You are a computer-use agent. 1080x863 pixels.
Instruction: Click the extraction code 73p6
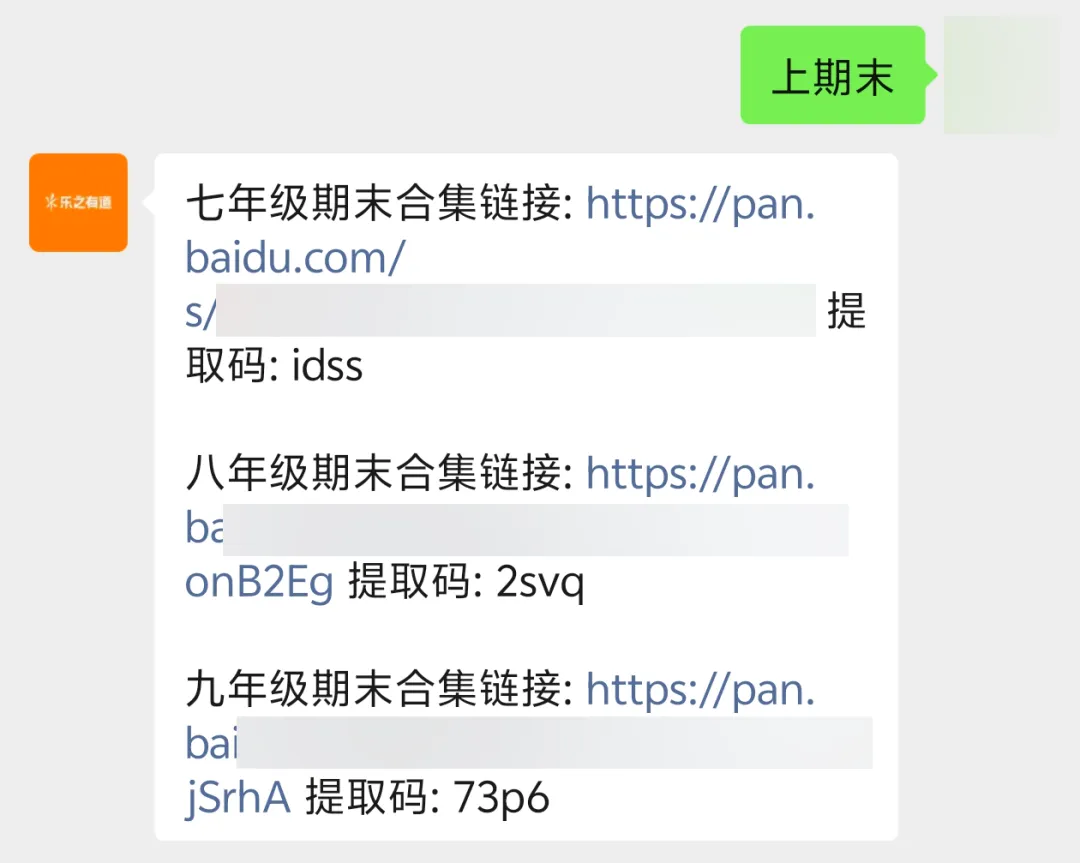point(501,798)
